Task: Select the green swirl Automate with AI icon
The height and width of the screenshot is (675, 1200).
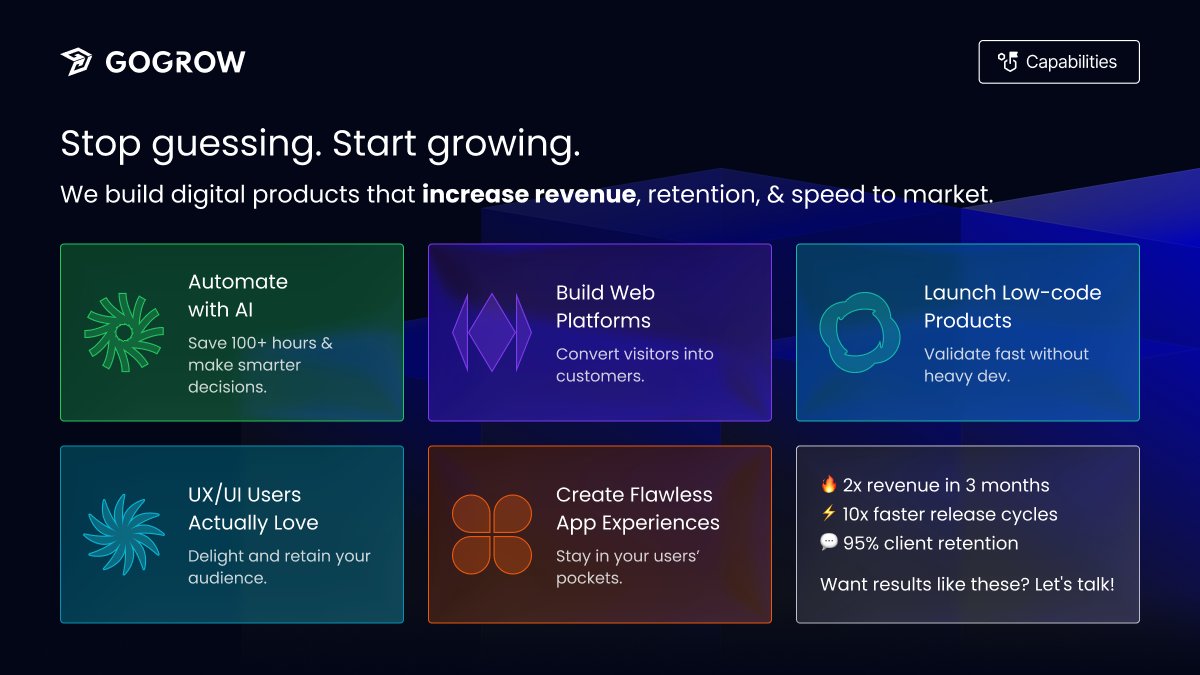Action: (x=123, y=332)
